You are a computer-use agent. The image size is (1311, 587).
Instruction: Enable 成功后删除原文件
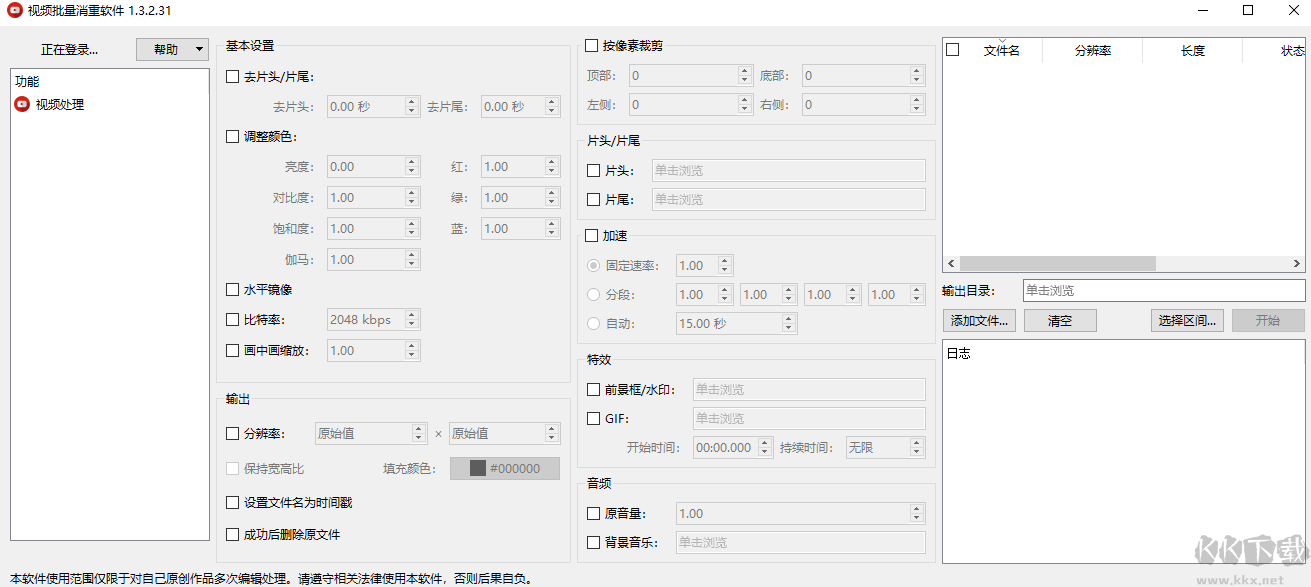point(232,534)
